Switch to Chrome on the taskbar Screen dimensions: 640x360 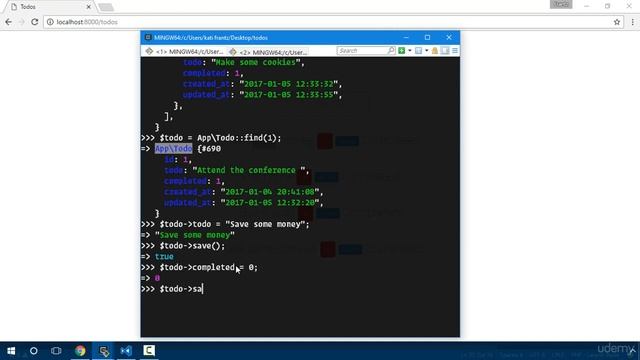tap(80, 351)
